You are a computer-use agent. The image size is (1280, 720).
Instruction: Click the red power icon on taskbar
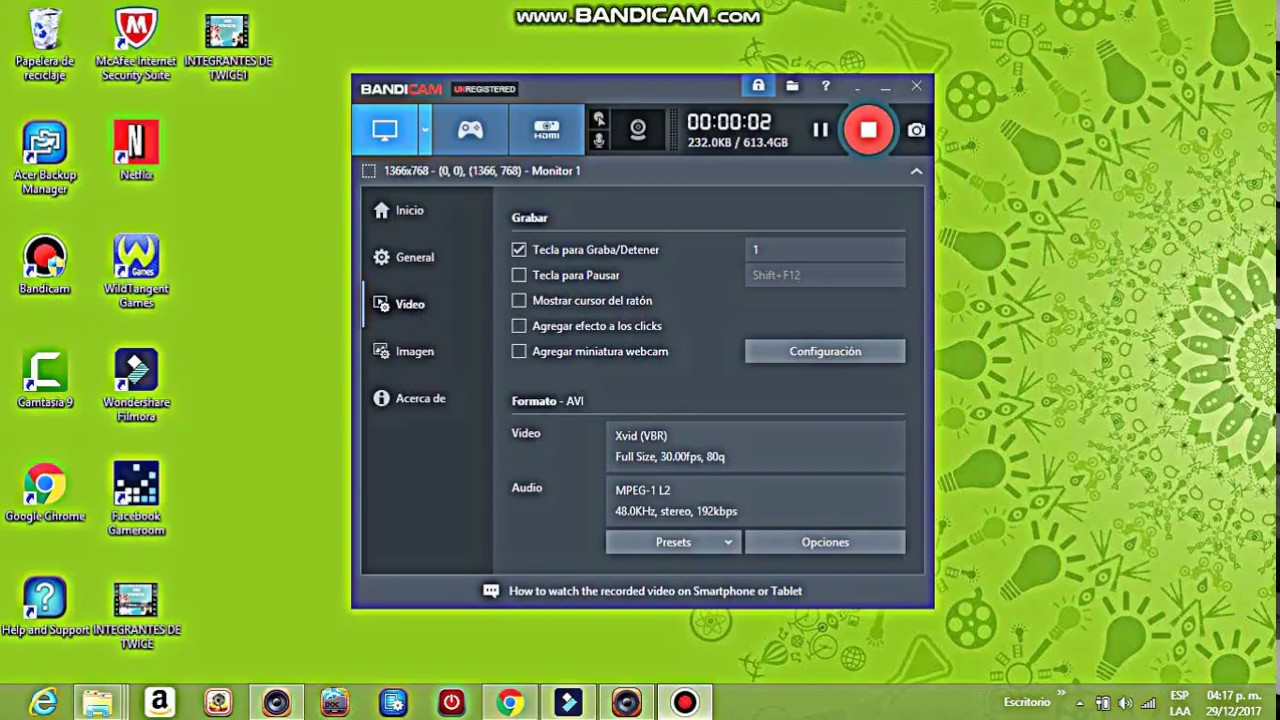click(x=451, y=703)
